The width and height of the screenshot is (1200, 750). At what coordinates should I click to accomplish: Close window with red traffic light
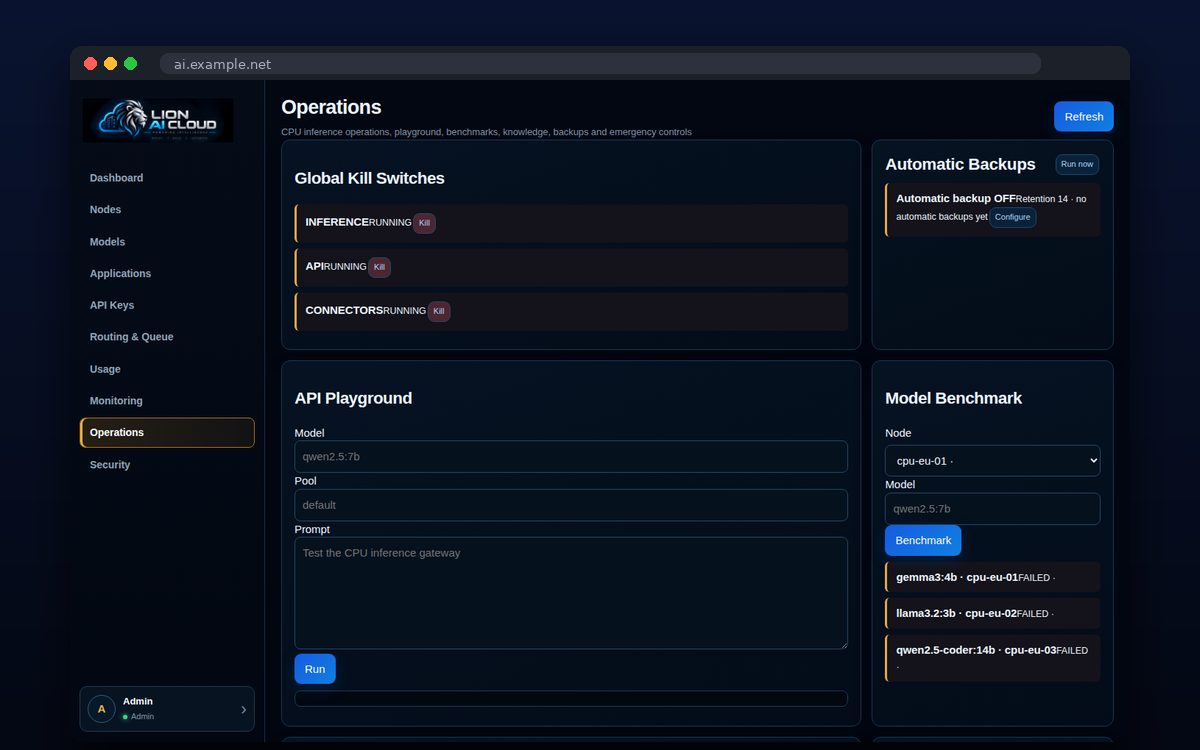(x=90, y=63)
